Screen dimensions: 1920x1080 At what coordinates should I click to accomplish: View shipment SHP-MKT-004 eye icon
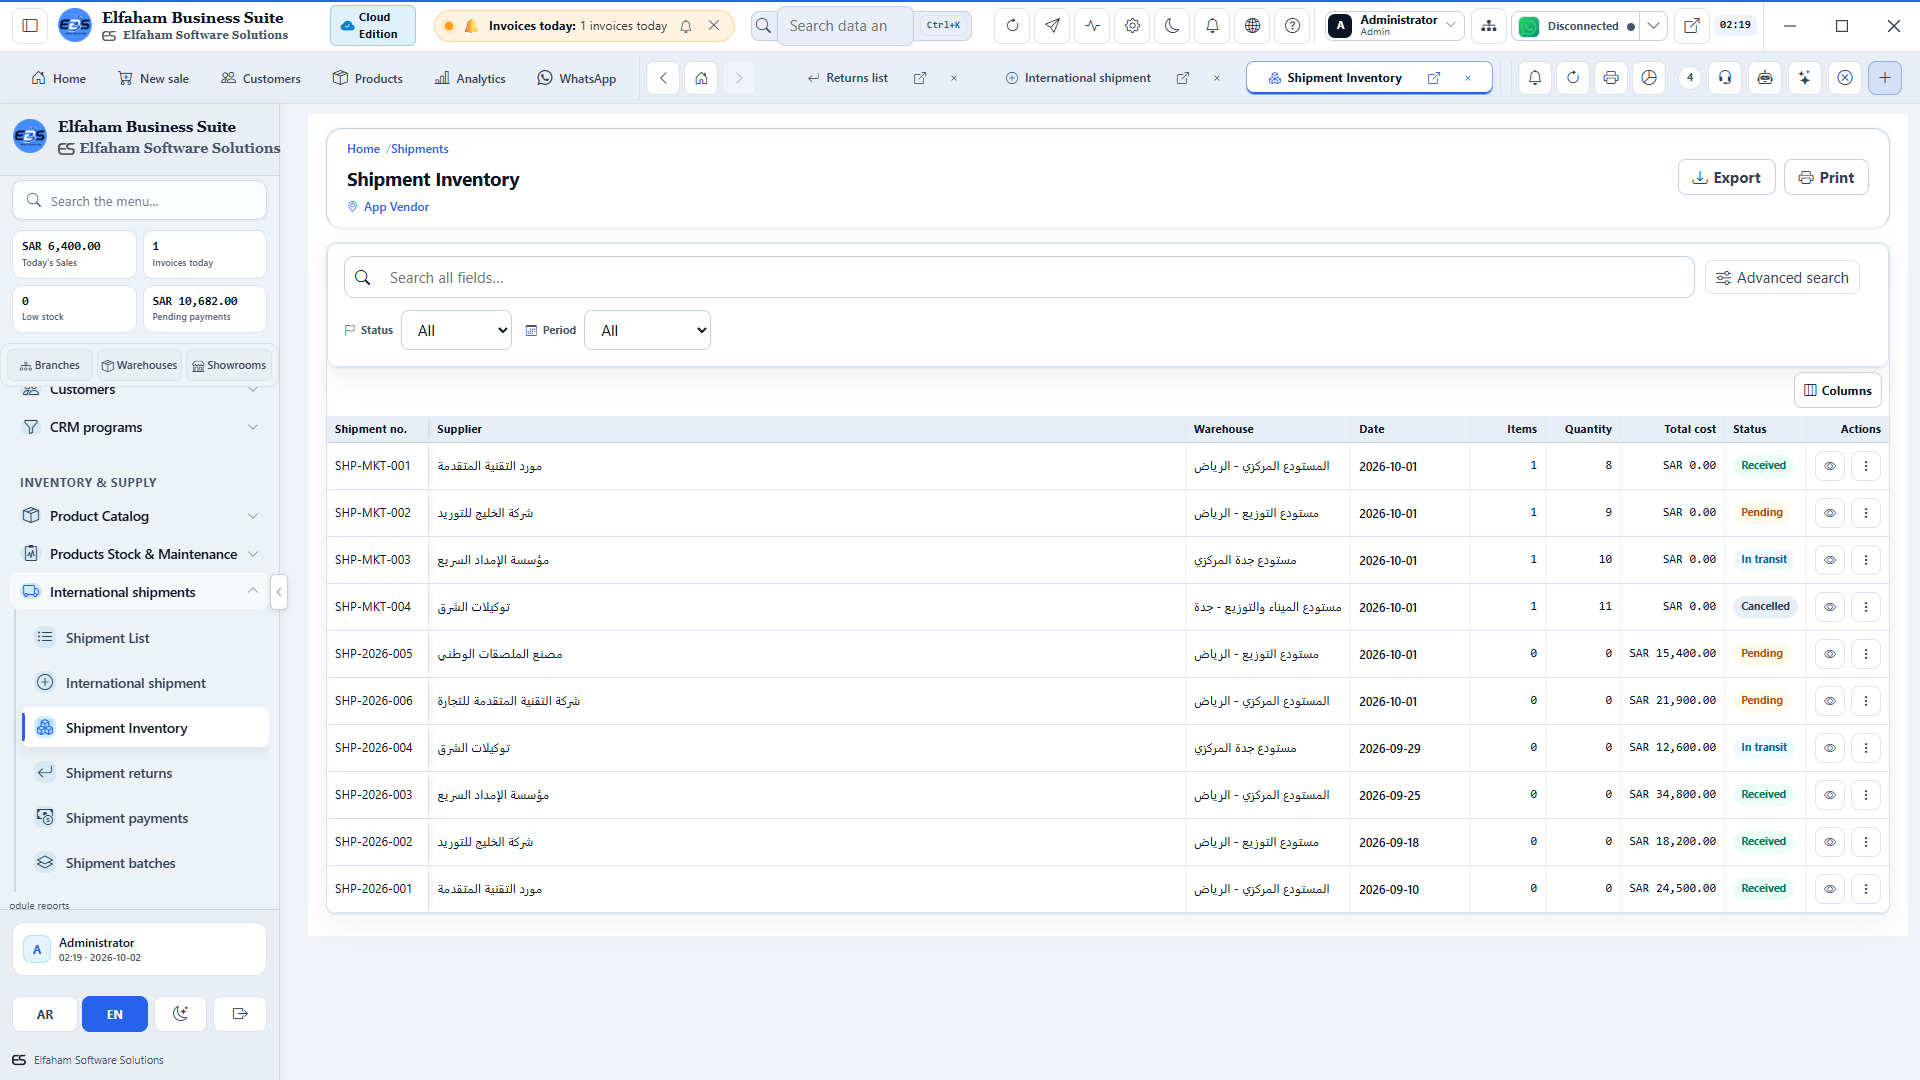pos(1829,607)
